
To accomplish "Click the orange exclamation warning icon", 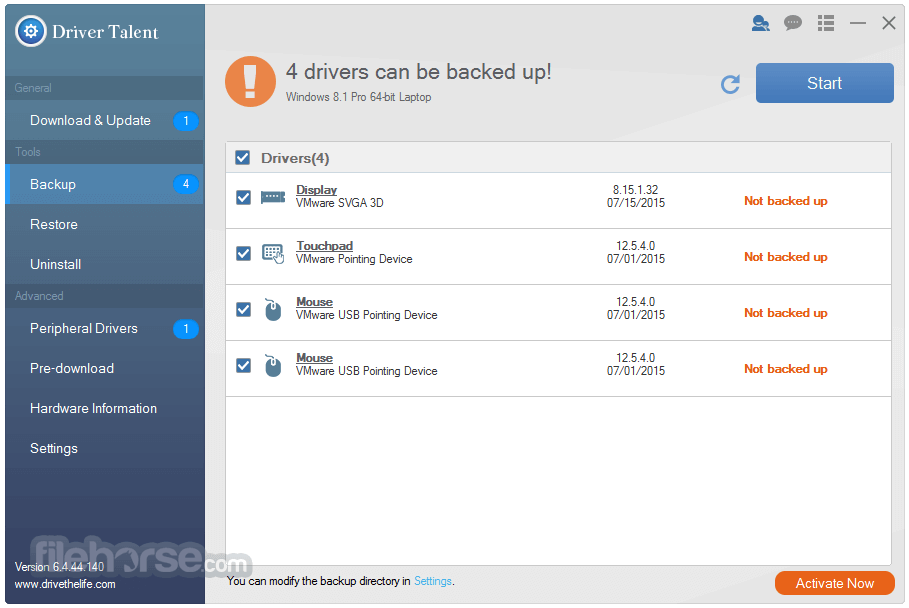I will coord(250,81).
